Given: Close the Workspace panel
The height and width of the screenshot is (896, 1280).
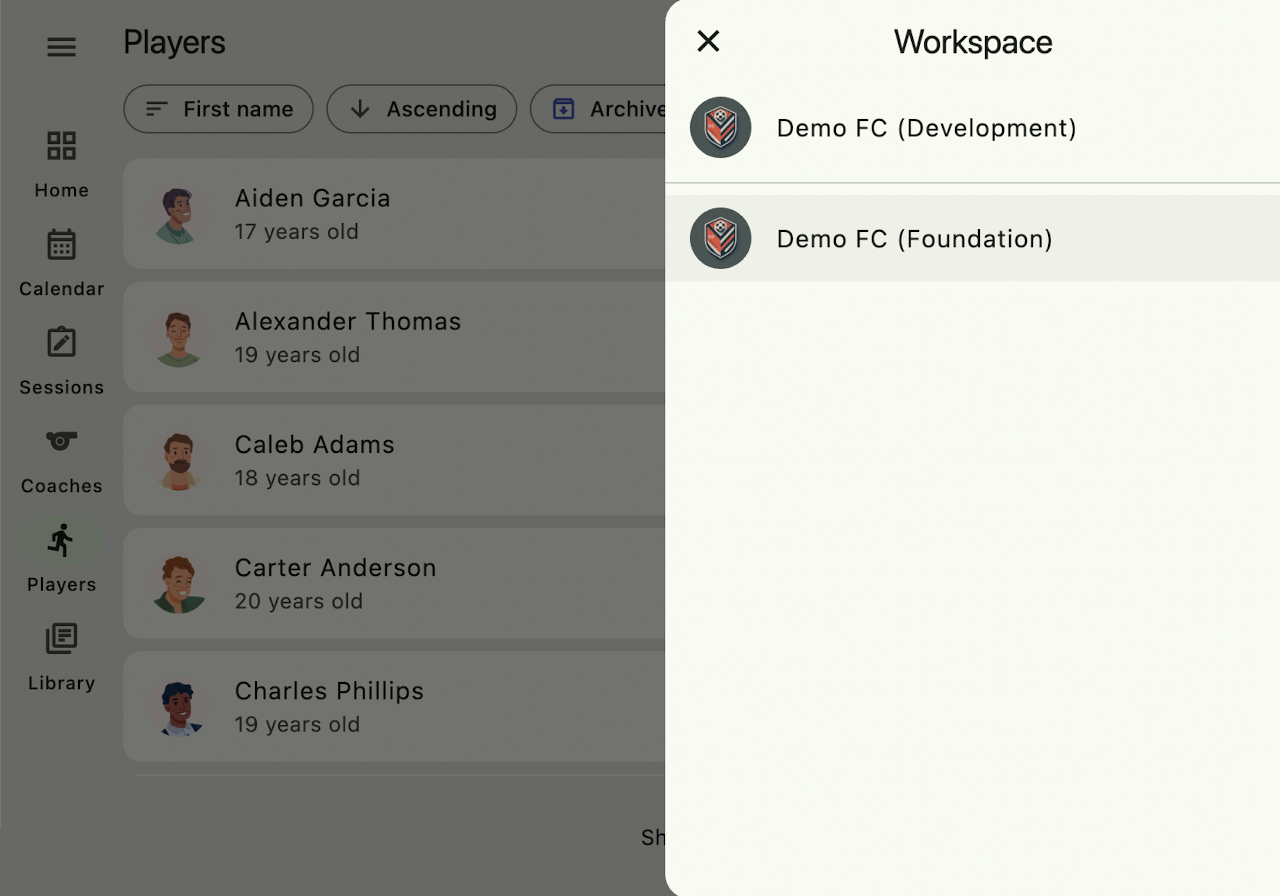Looking at the screenshot, I should click(x=708, y=41).
